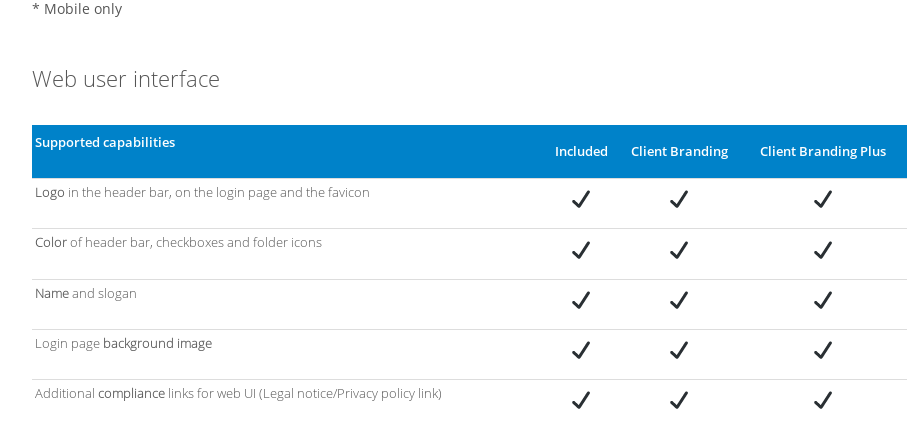Select the Client Branding column header
Viewport: 923px width, 439px height.
coord(679,152)
